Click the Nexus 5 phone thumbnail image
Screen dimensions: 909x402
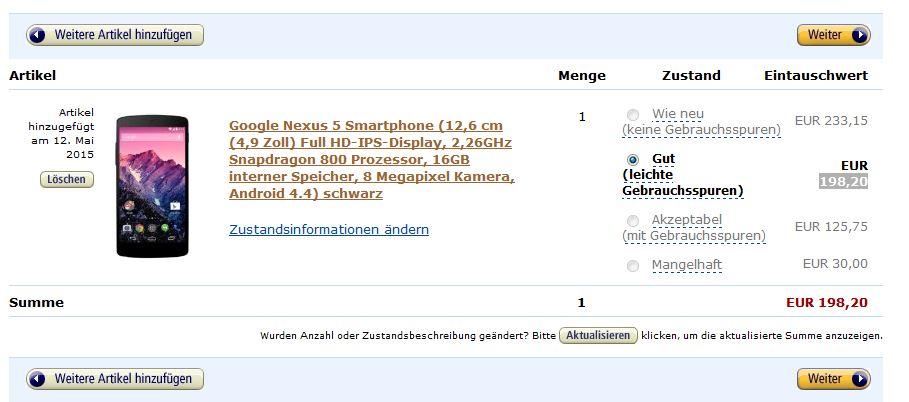coord(152,186)
